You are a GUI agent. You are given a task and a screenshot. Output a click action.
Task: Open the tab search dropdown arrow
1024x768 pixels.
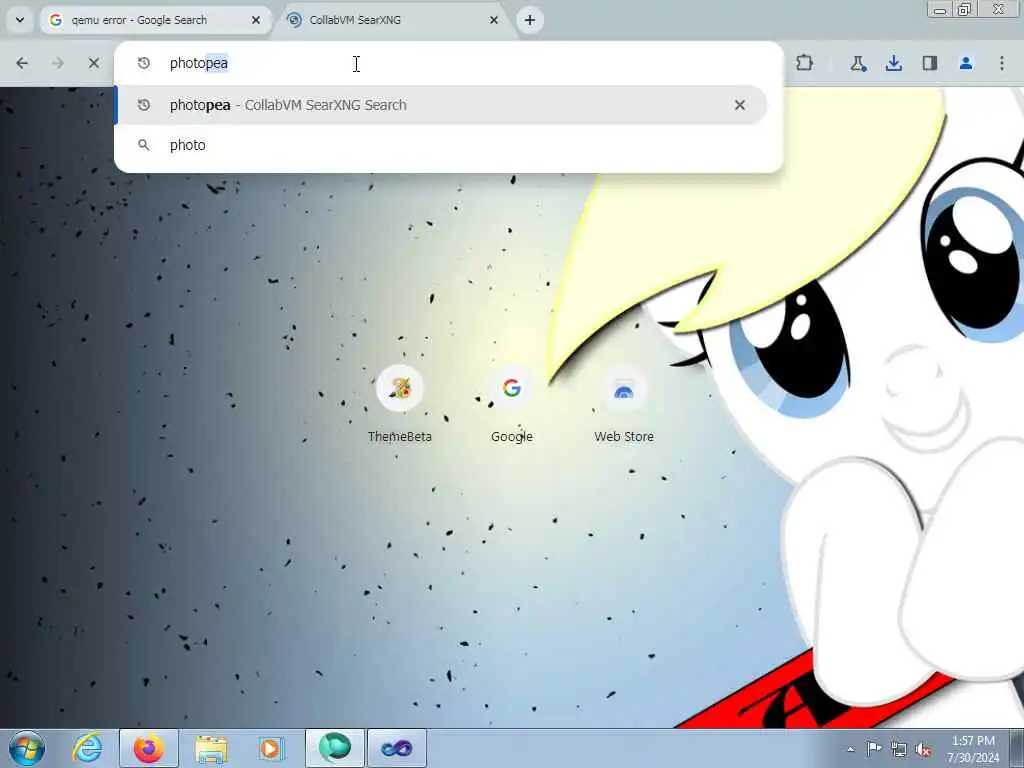point(20,20)
